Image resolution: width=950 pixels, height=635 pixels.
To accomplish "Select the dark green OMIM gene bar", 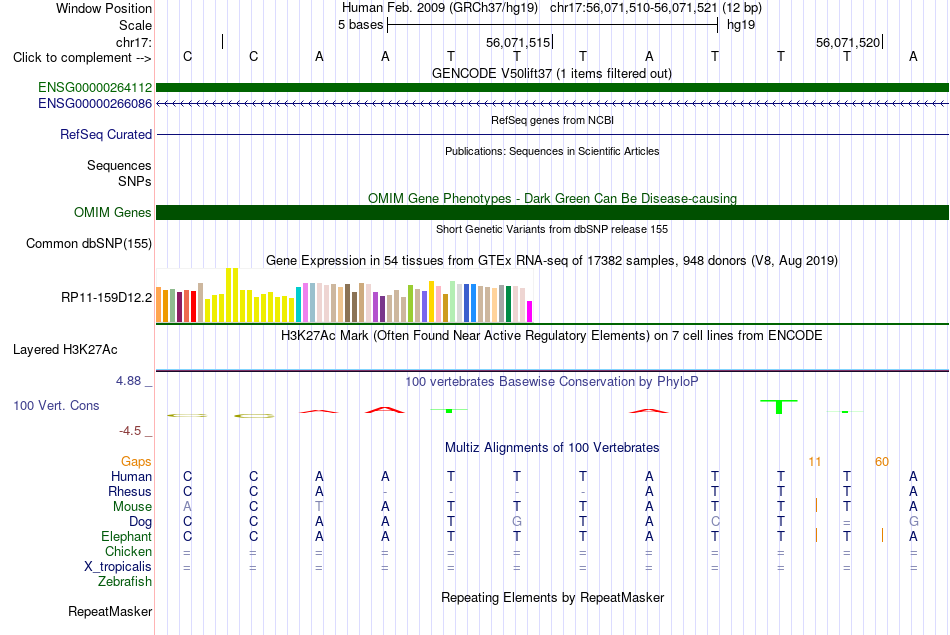I will [x=552, y=213].
